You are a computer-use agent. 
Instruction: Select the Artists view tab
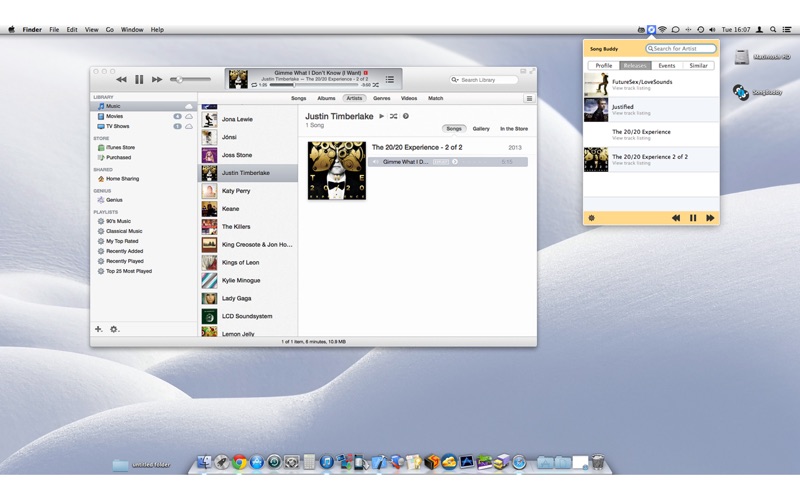(x=354, y=98)
